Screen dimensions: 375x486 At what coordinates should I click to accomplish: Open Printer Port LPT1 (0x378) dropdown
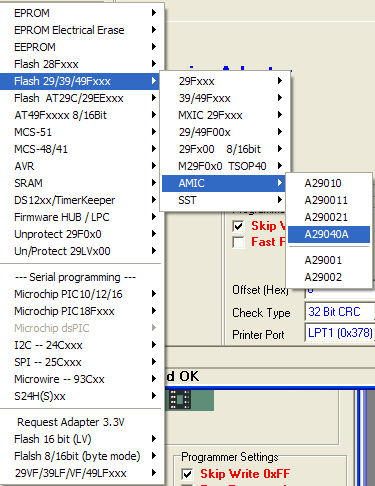(340, 333)
